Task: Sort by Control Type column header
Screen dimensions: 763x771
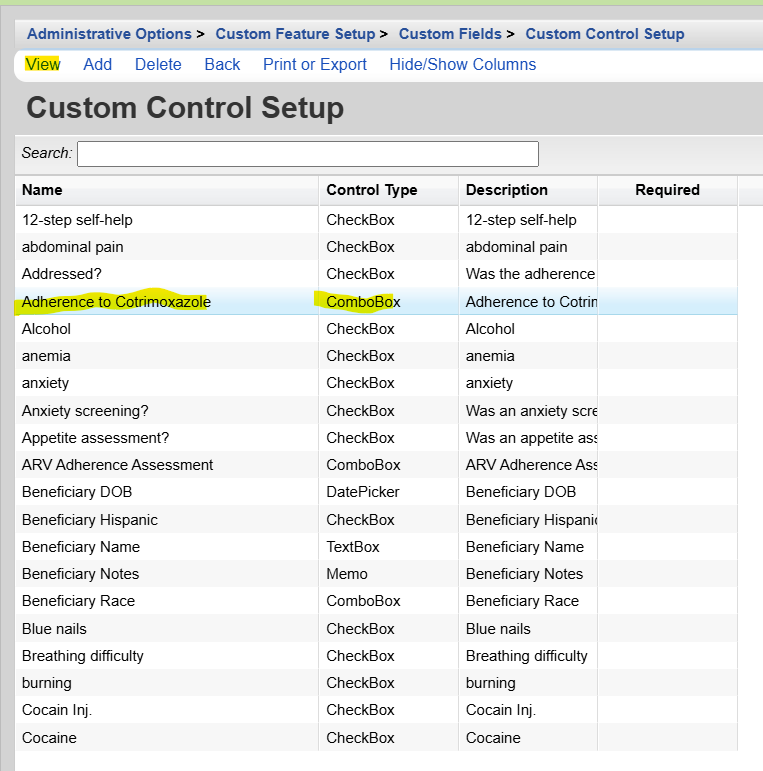Action: pos(372,190)
